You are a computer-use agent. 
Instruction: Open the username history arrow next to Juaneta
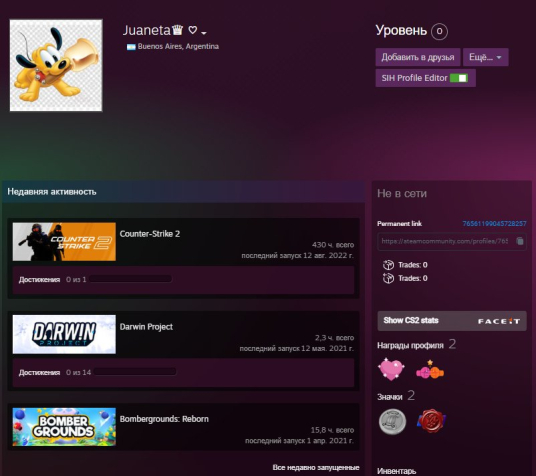204,33
